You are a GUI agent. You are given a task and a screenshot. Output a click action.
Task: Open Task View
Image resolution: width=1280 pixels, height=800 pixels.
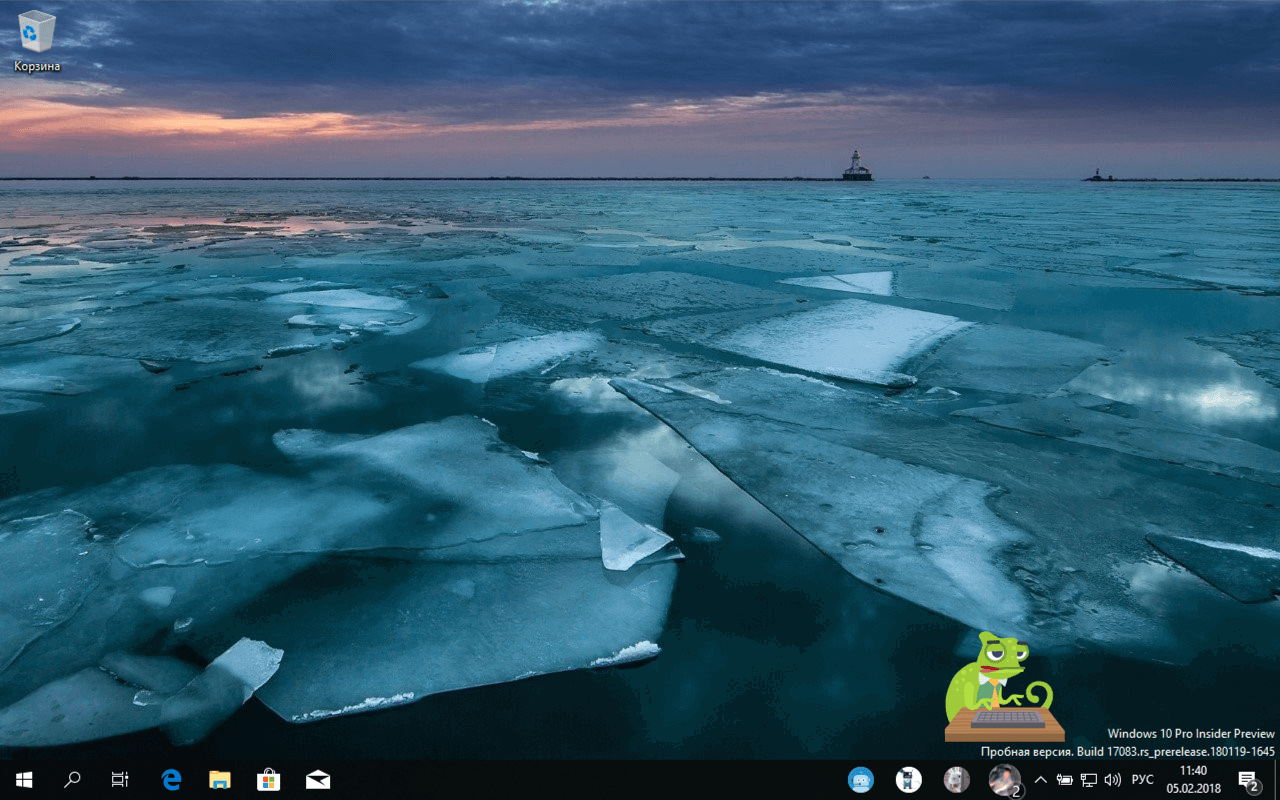(119, 779)
